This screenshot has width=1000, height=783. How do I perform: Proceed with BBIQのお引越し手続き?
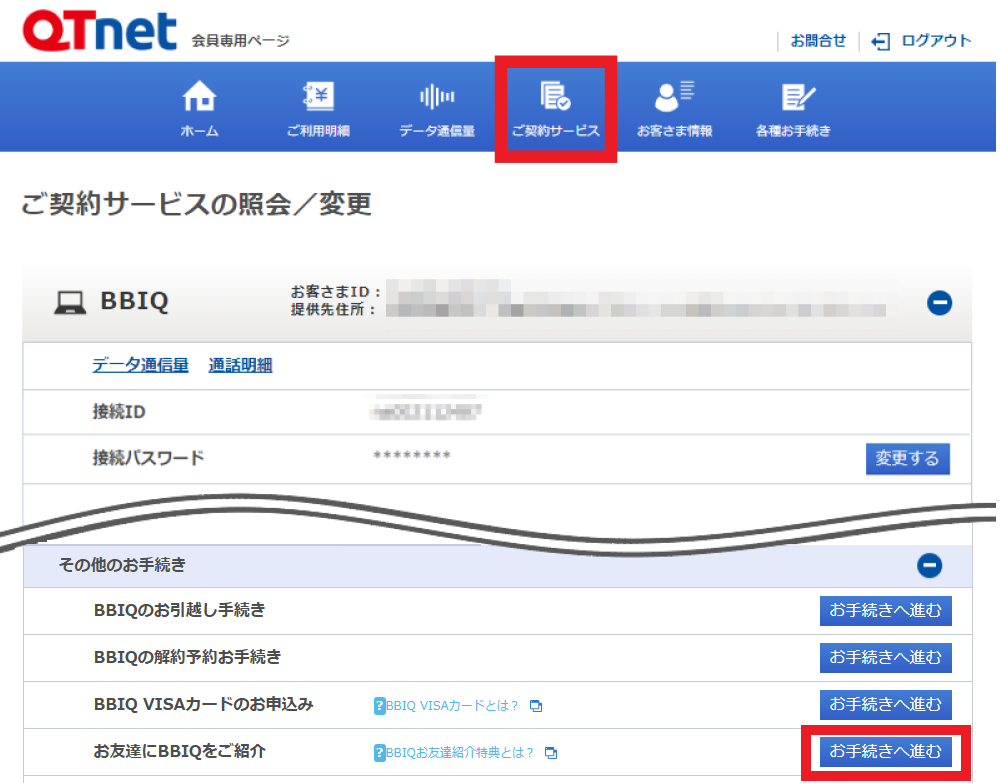point(885,610)
